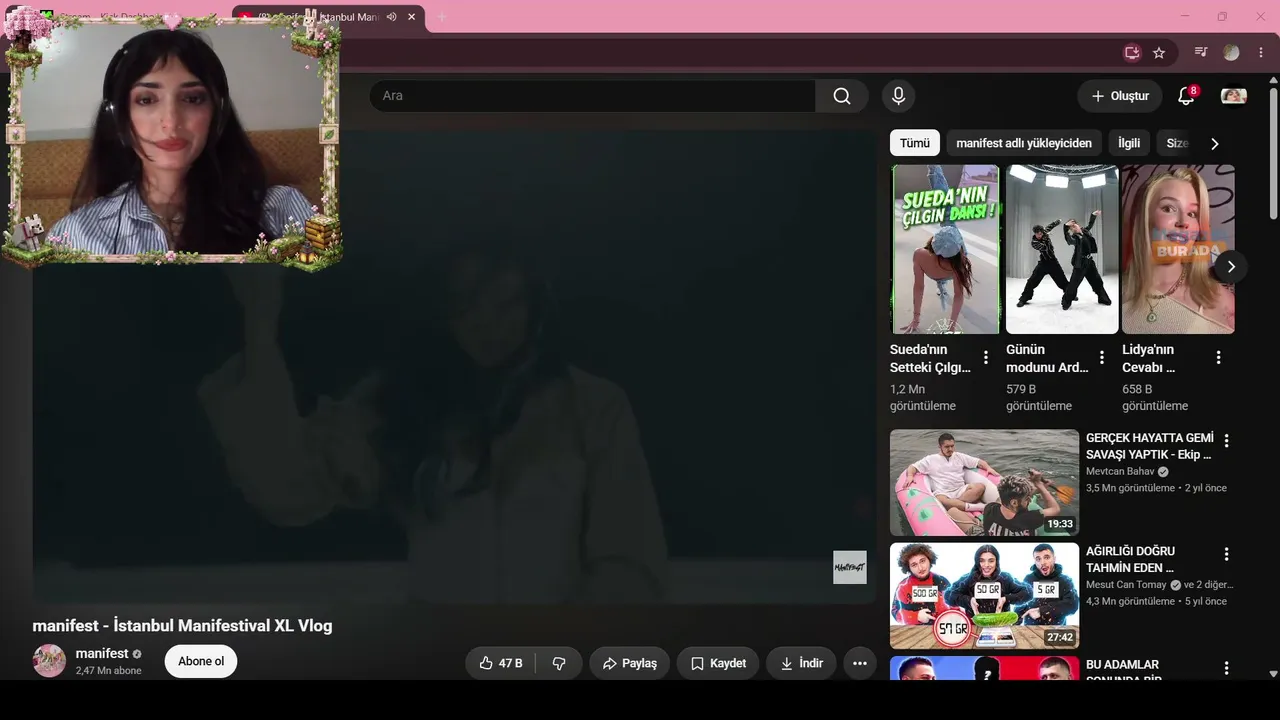Click the video player area

[454, 366]
